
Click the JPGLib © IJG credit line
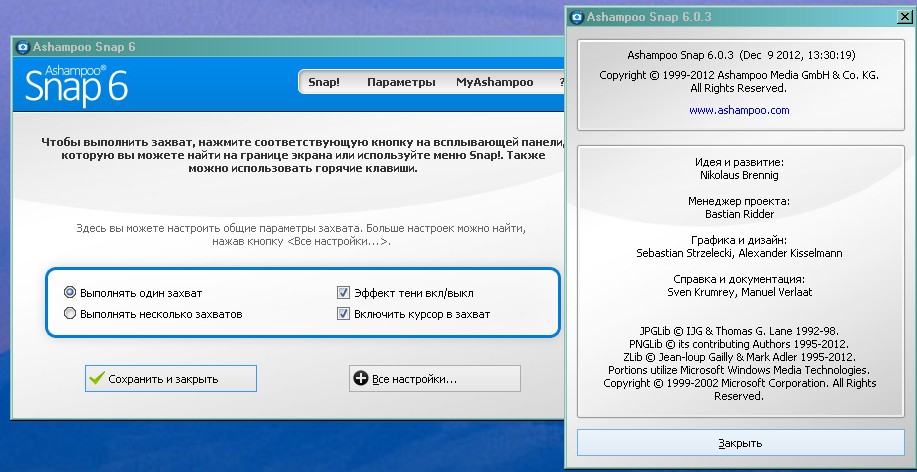[x=739, y=331]
